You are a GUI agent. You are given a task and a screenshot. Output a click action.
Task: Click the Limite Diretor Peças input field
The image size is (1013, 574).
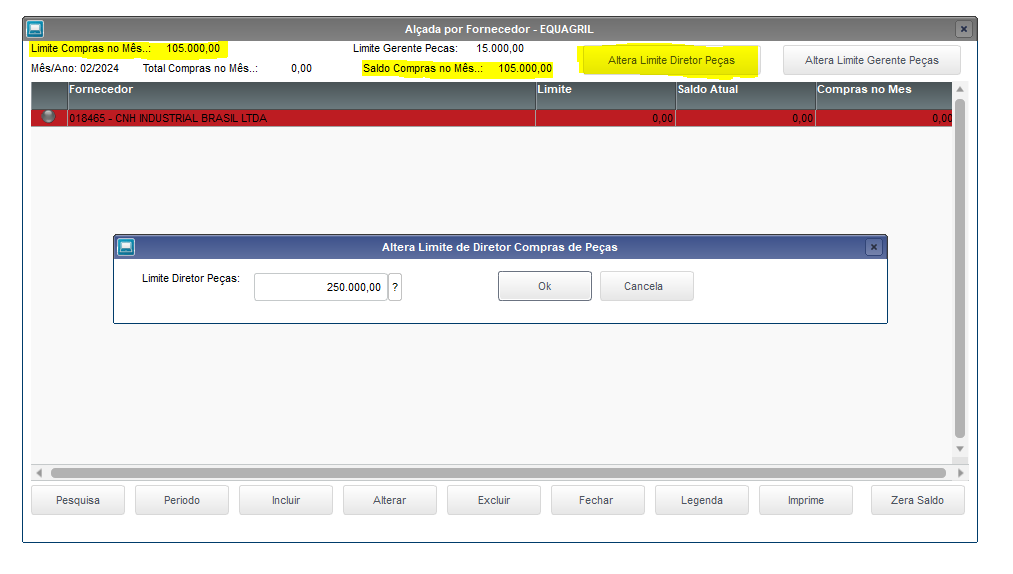(321, 287)
